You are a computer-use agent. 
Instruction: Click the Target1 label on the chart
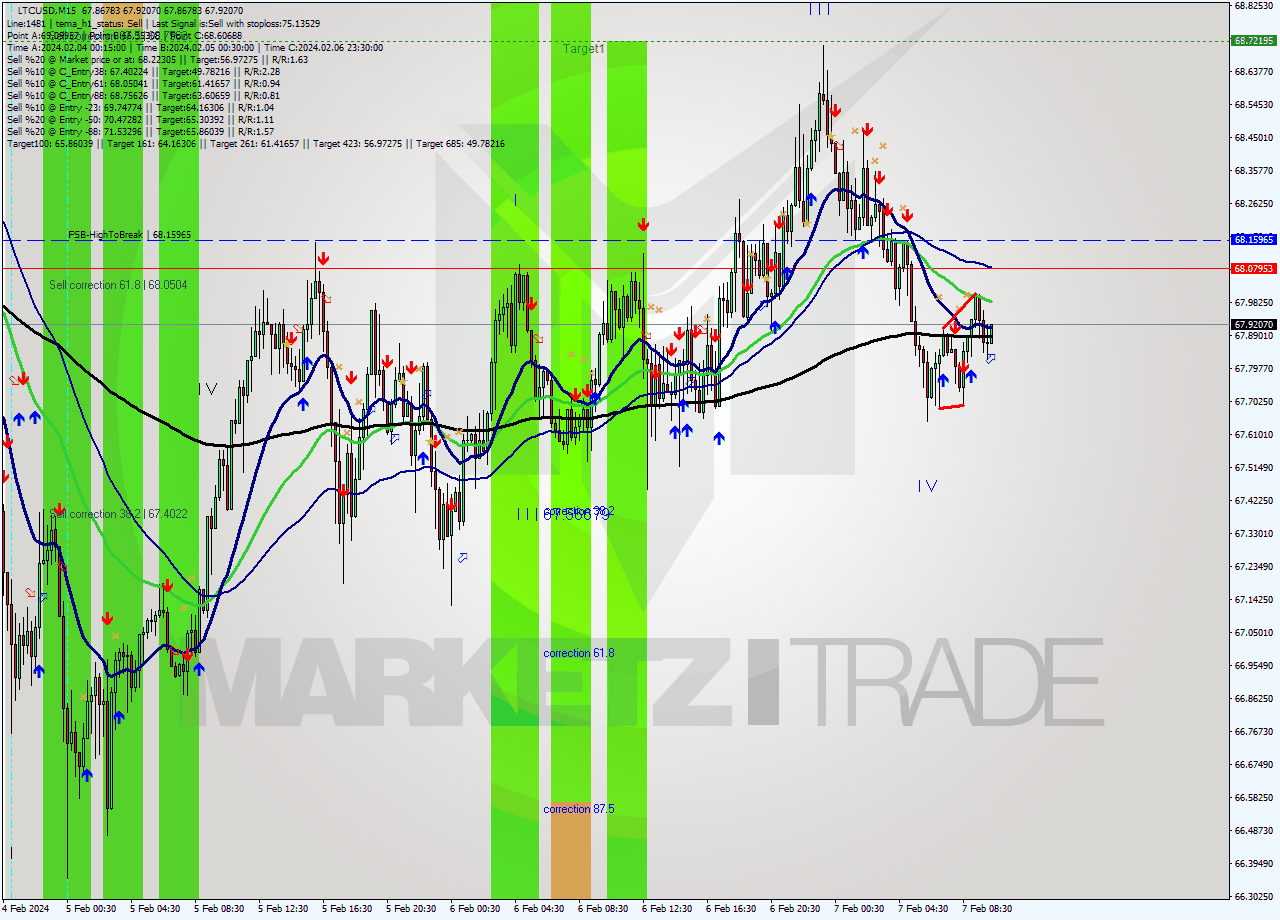pos(583,48)
